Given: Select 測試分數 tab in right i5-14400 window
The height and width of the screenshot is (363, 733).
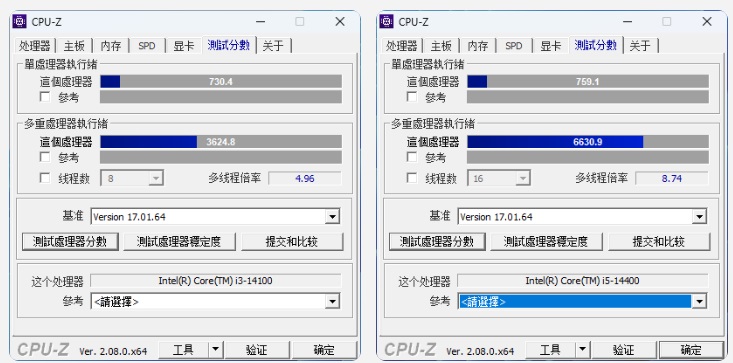Looking at the screenshot, I should pos(596,45).
